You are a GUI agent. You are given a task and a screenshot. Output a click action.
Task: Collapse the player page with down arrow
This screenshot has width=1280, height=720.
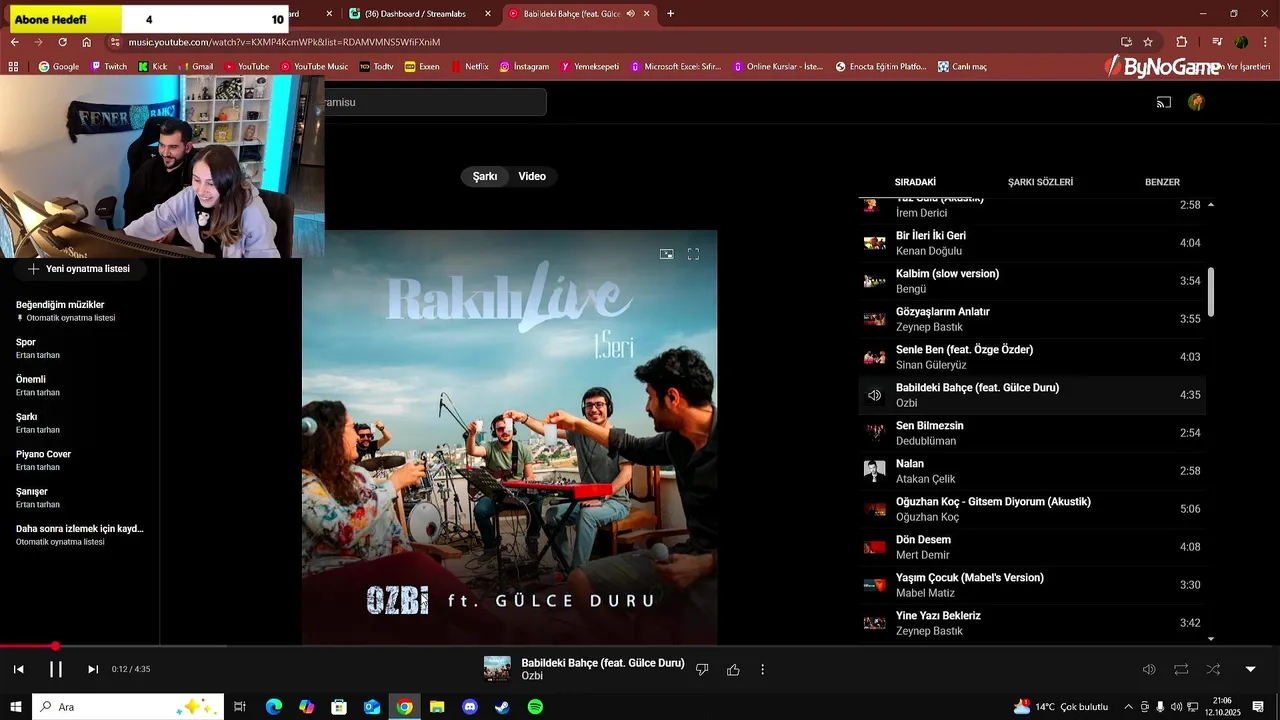click(1250, 669)
